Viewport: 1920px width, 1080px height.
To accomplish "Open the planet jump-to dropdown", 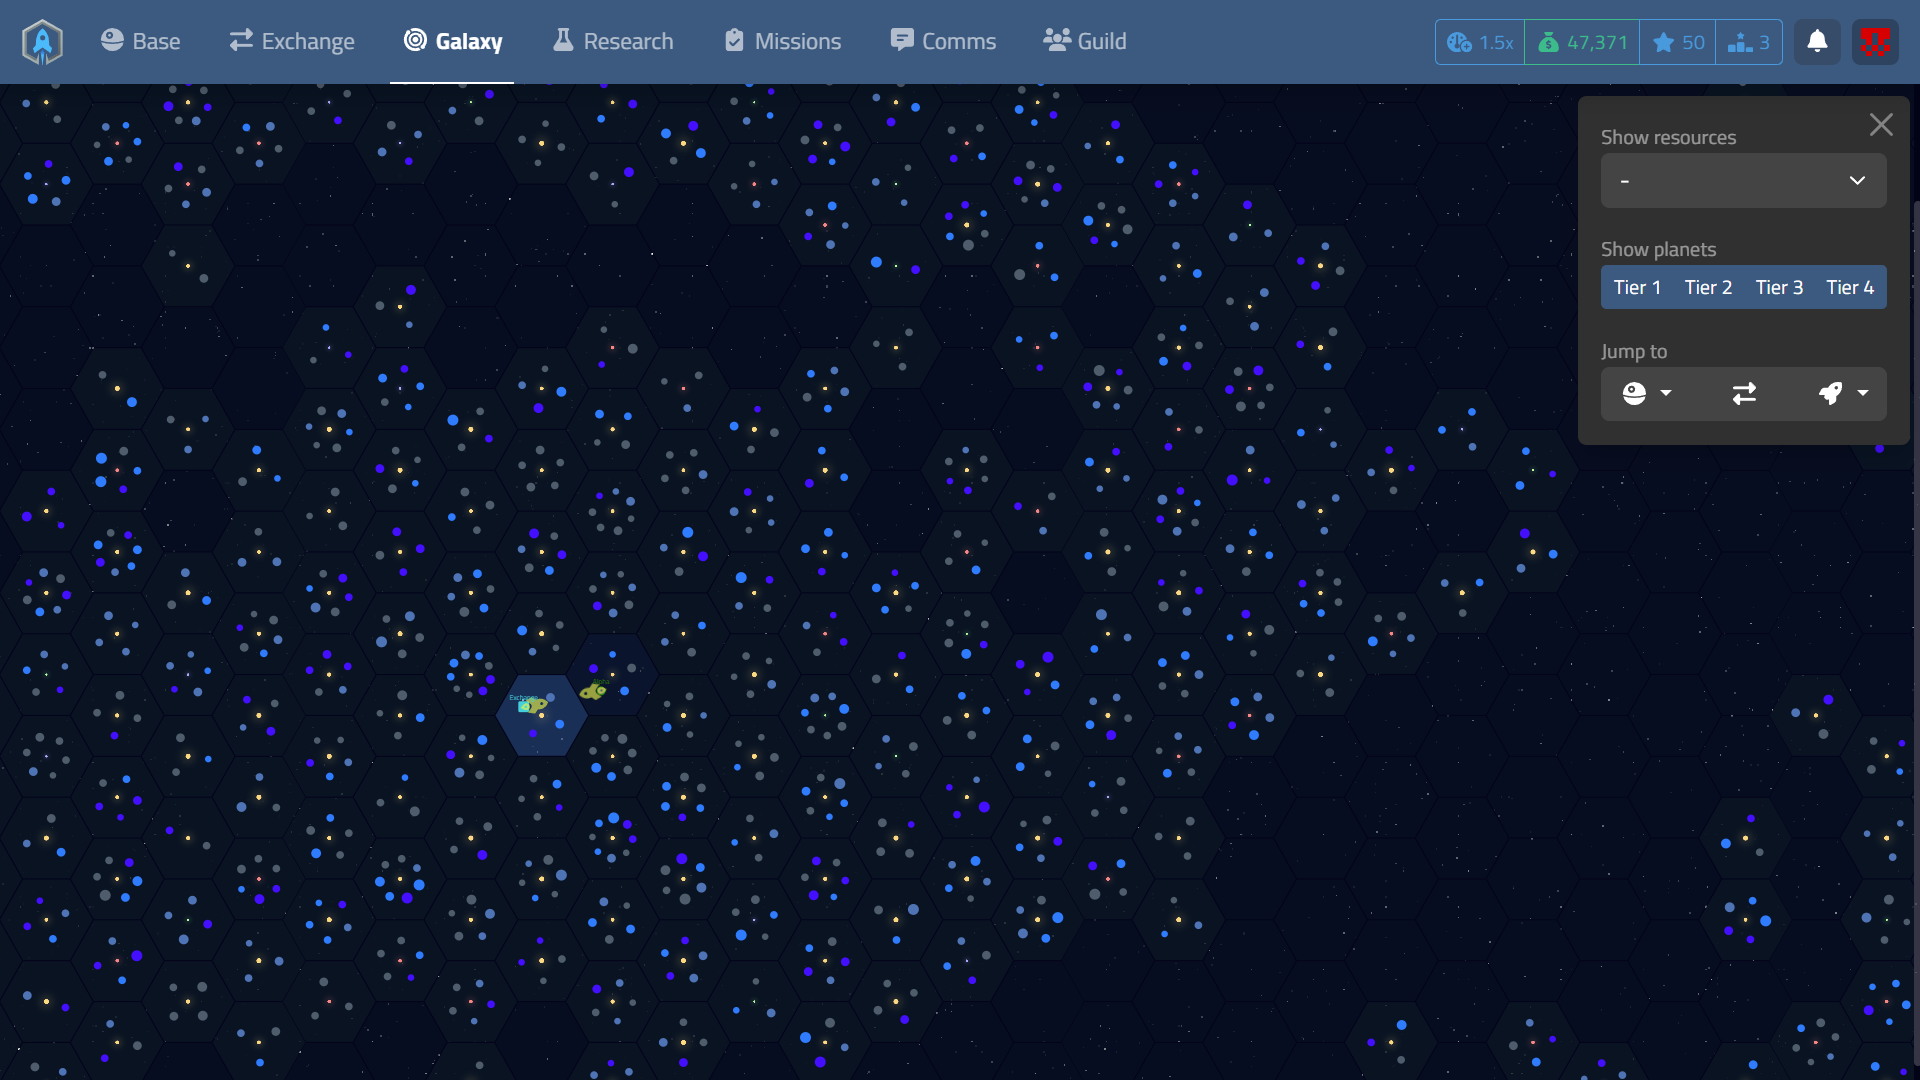I will [1647, 394].
